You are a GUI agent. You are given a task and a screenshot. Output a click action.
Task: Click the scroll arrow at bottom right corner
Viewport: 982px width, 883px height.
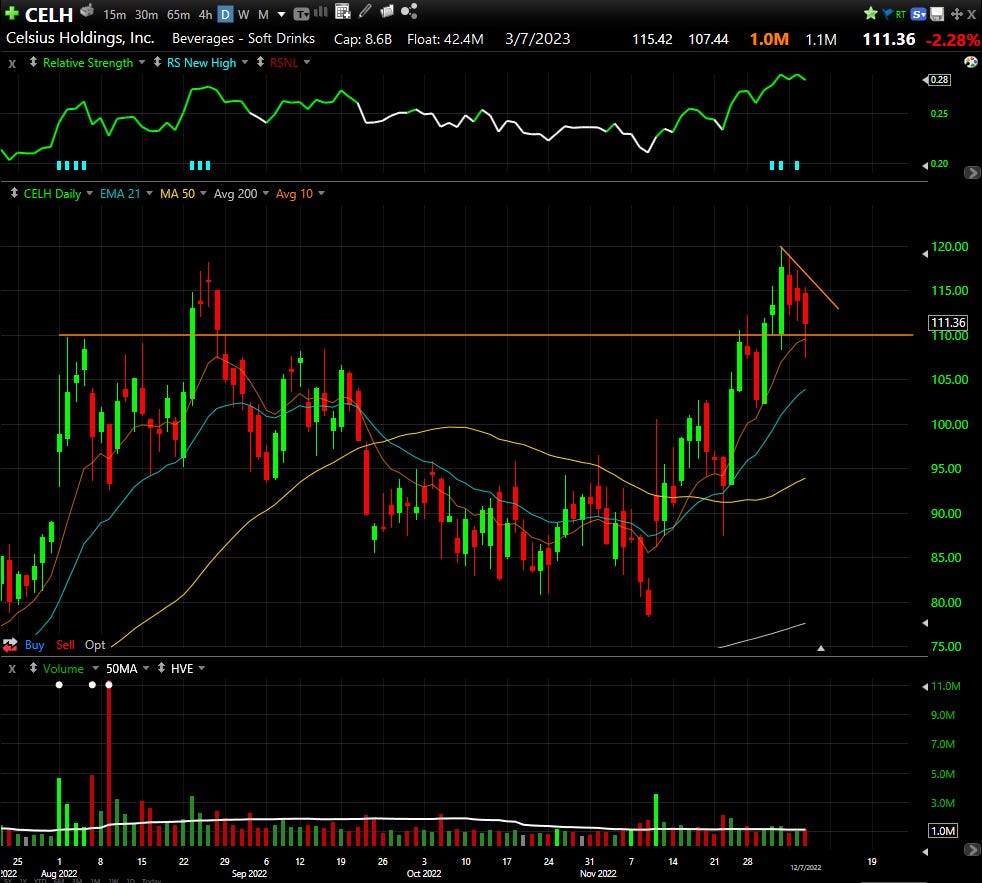pos(972,850)
